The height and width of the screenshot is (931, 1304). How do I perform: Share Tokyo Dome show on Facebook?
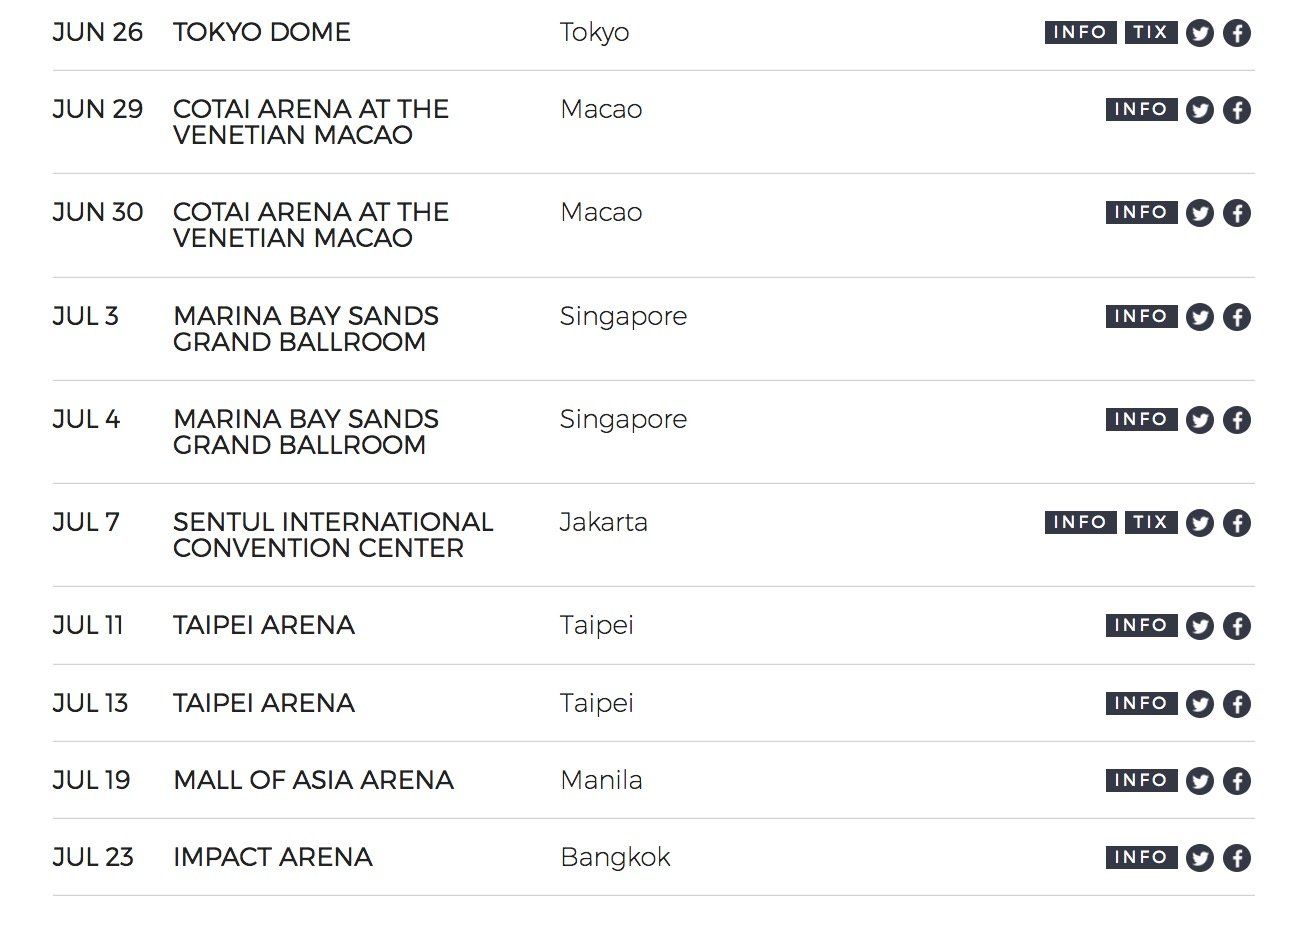click(1237, 33)
